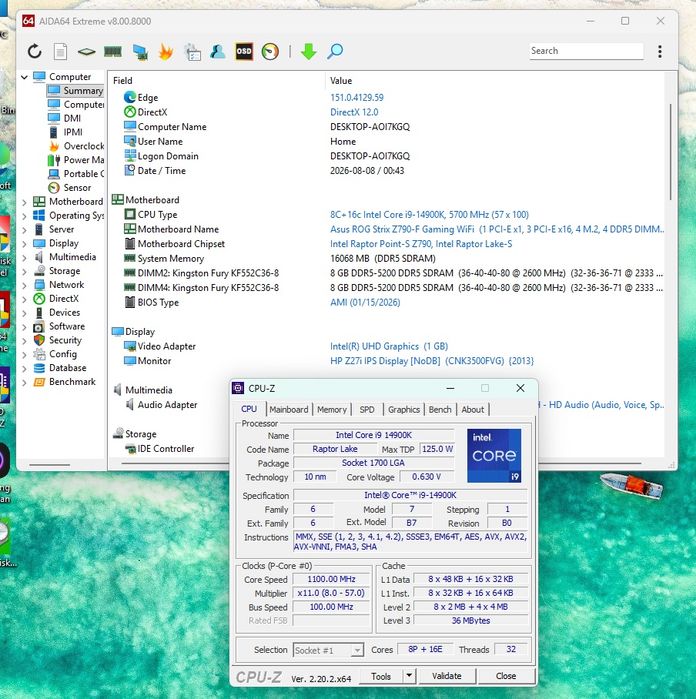Image resolution: width=696 pixels, height=699 pixels.
Task: Expand the Motherboard tree node
Action: point(25,202)
